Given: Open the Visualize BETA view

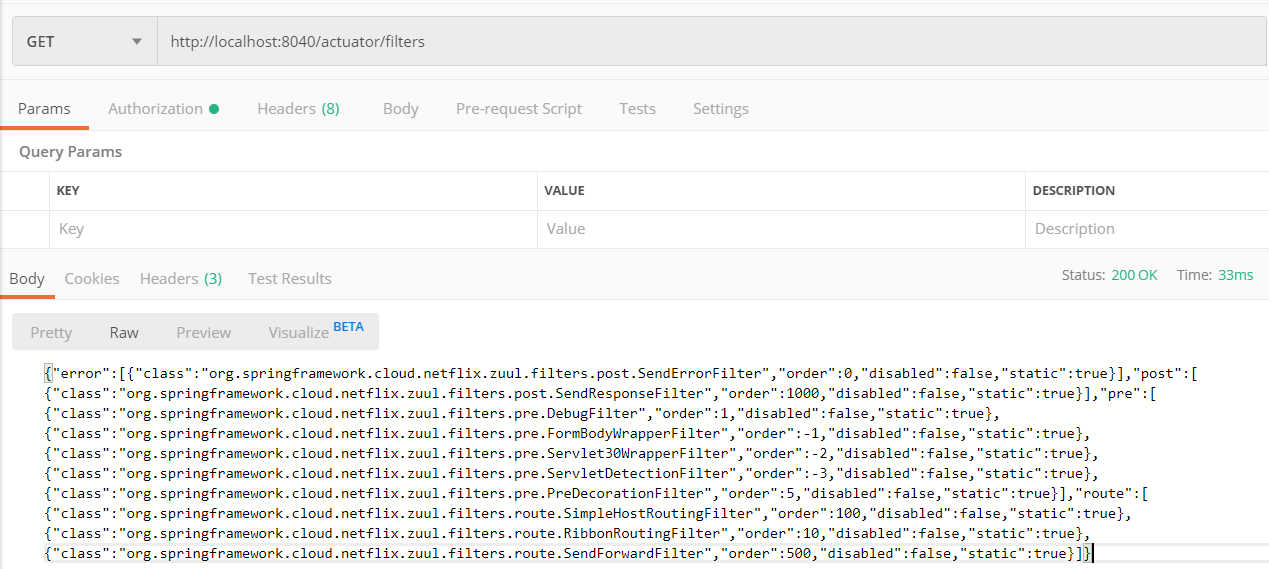Looking at the screenshot, I should pos(316,331).
